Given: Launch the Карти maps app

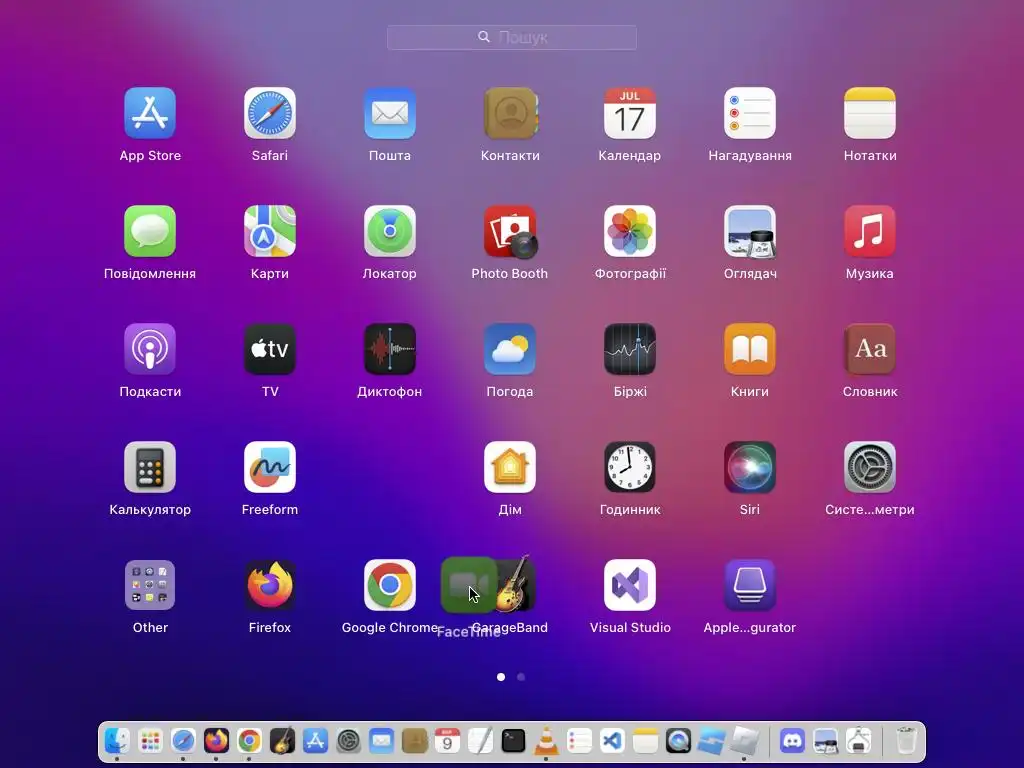Looking at the screenshot, I should pyautogui.click(x=270, y=231).
